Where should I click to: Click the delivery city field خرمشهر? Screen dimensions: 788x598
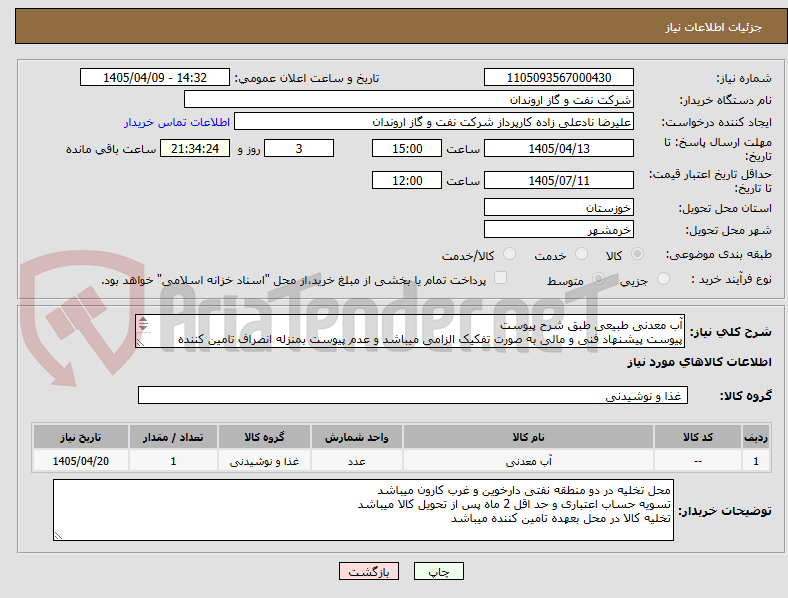559,230
